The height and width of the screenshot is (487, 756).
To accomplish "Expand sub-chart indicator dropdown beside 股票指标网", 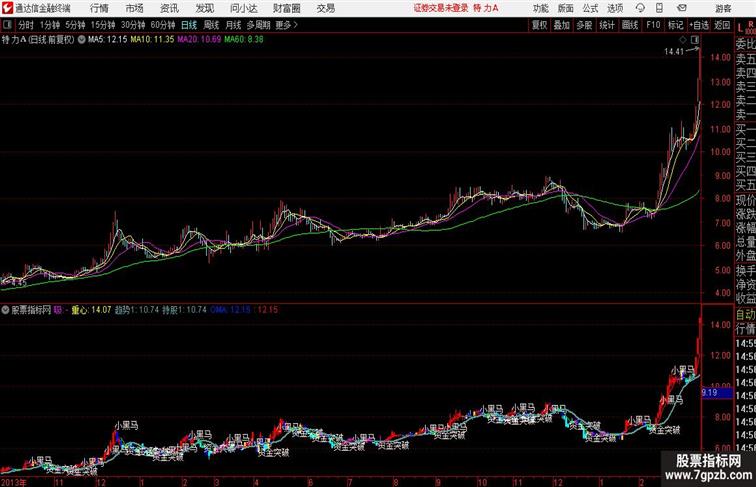I will (x=5, y=310).
